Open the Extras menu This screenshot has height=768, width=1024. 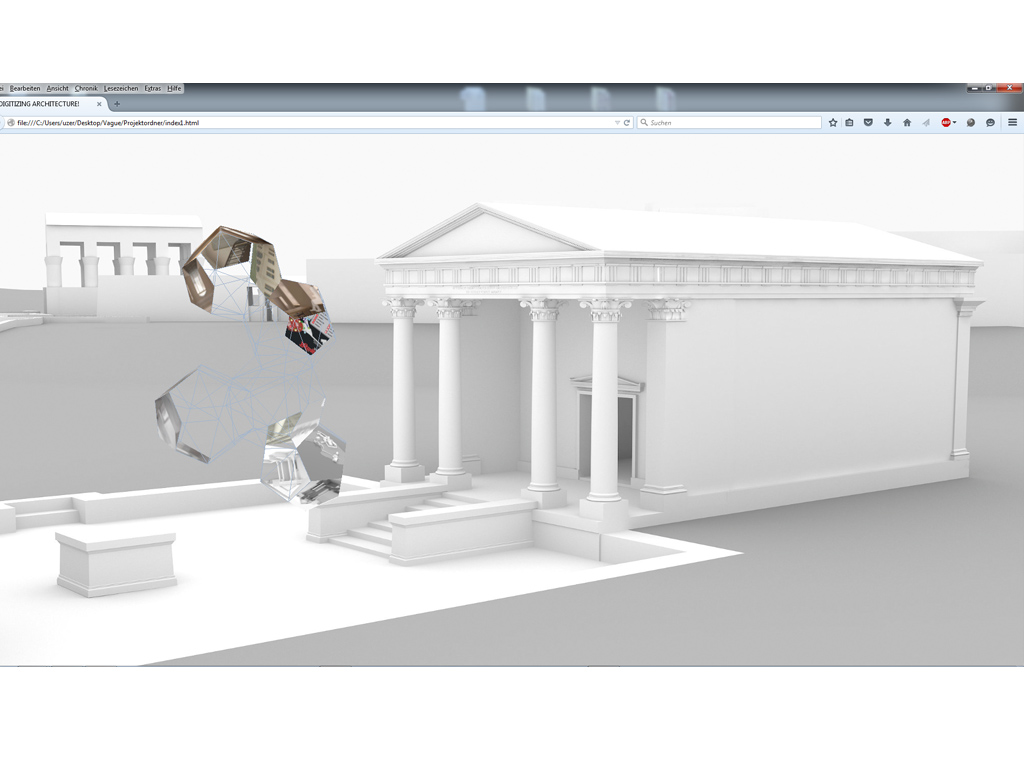152,88
